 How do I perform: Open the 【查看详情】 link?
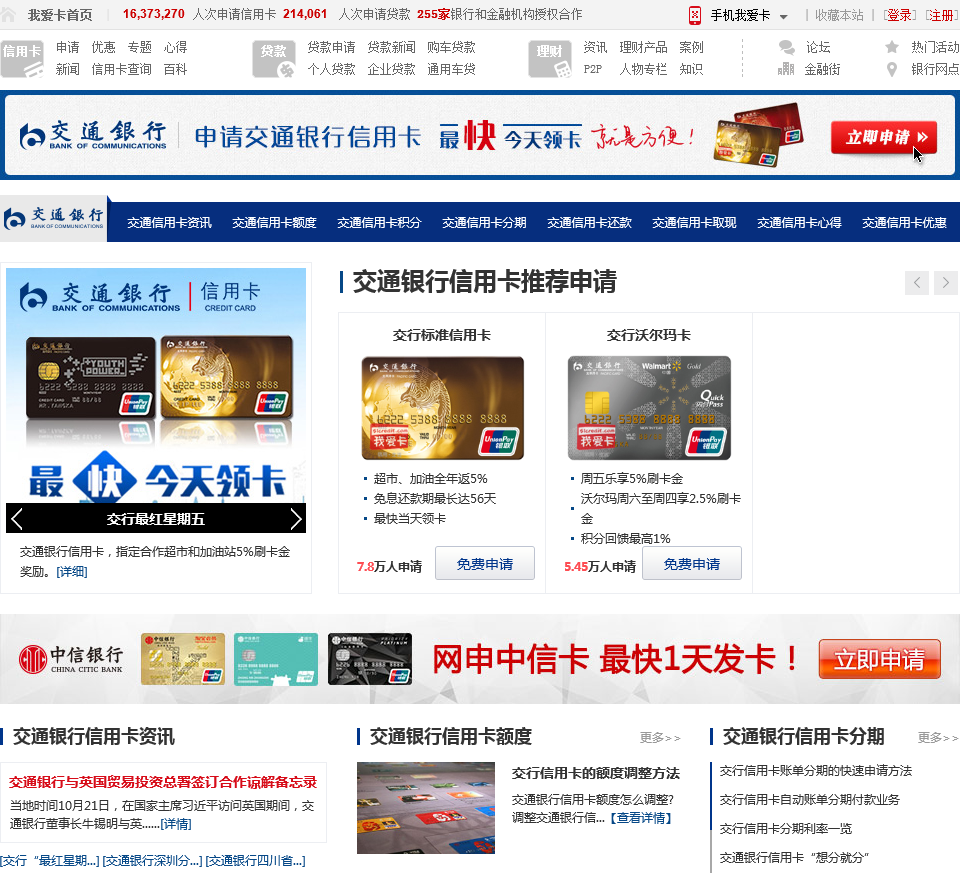pyautogui.click(x=641, y=818)
